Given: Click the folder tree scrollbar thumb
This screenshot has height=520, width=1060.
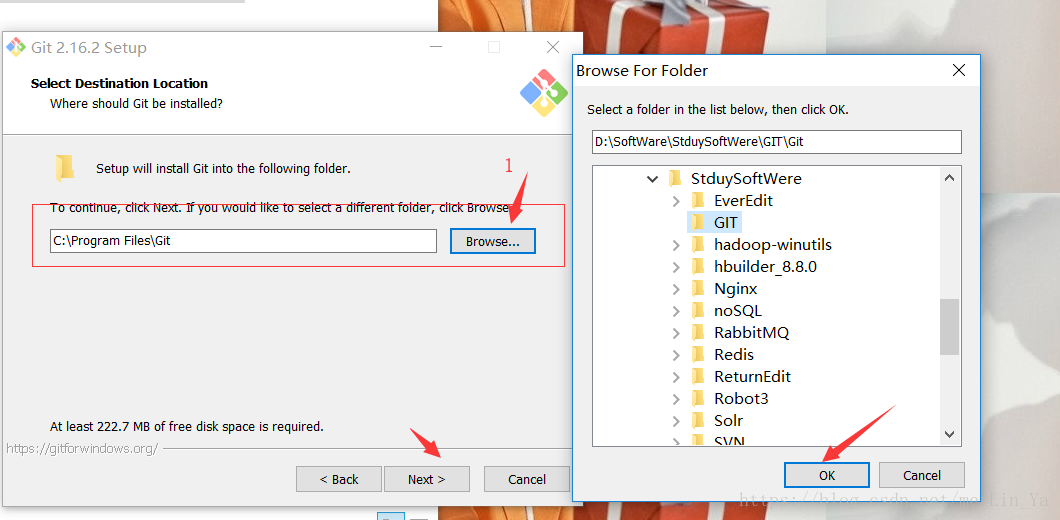Looking at the screenshot, I should click(949, 327).
